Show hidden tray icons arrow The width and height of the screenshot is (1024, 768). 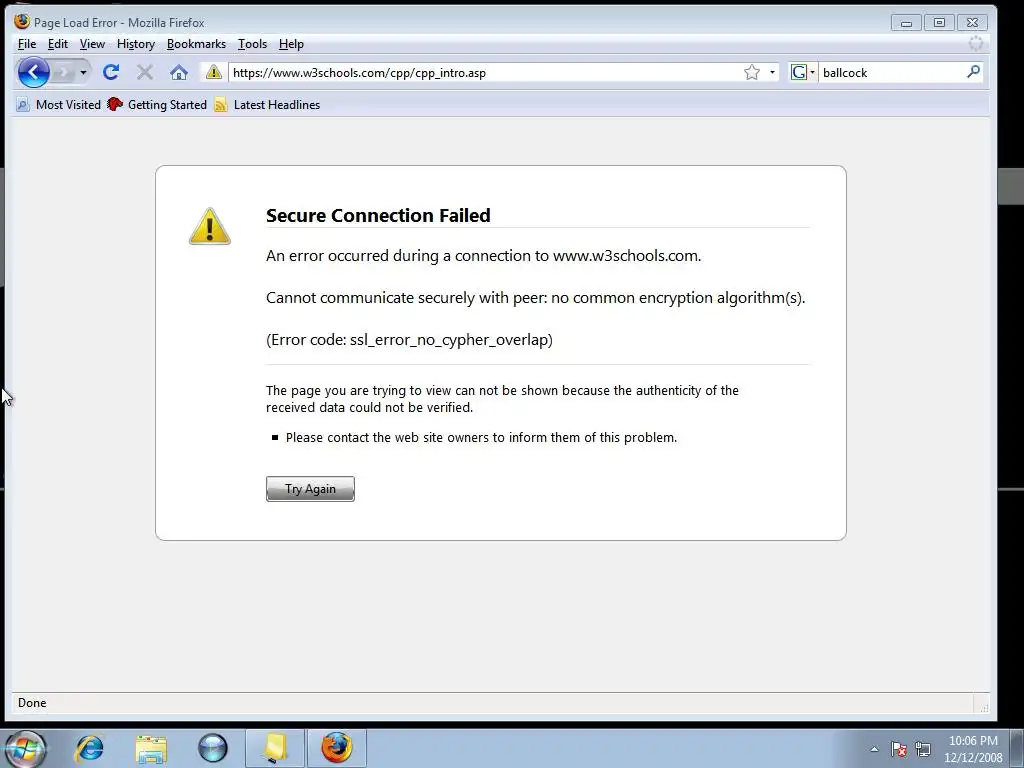point(874,749)
